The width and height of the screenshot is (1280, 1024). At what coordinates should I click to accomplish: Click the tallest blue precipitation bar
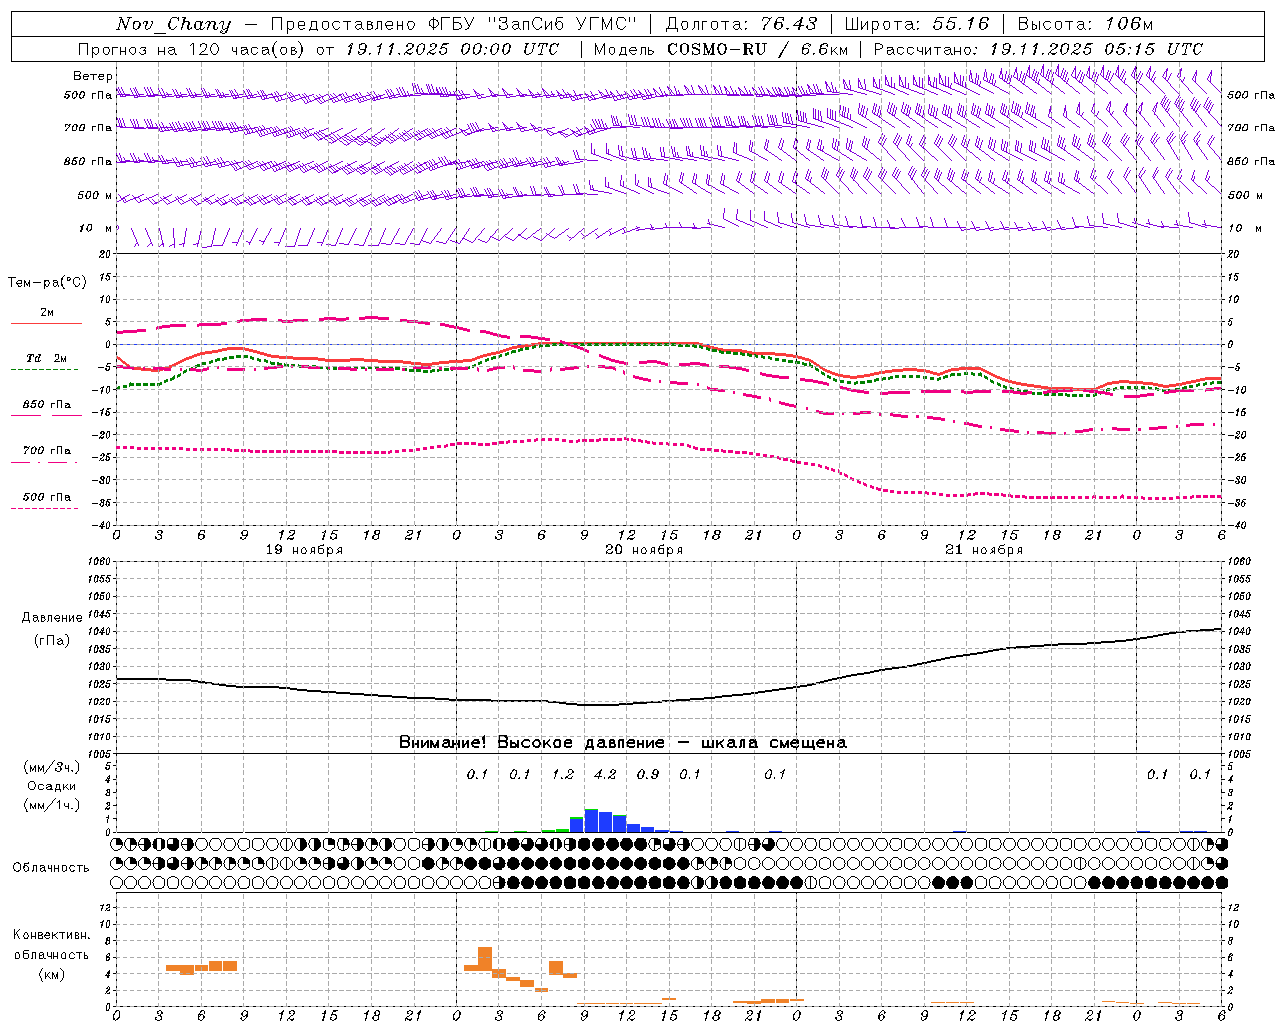[591, 820]
